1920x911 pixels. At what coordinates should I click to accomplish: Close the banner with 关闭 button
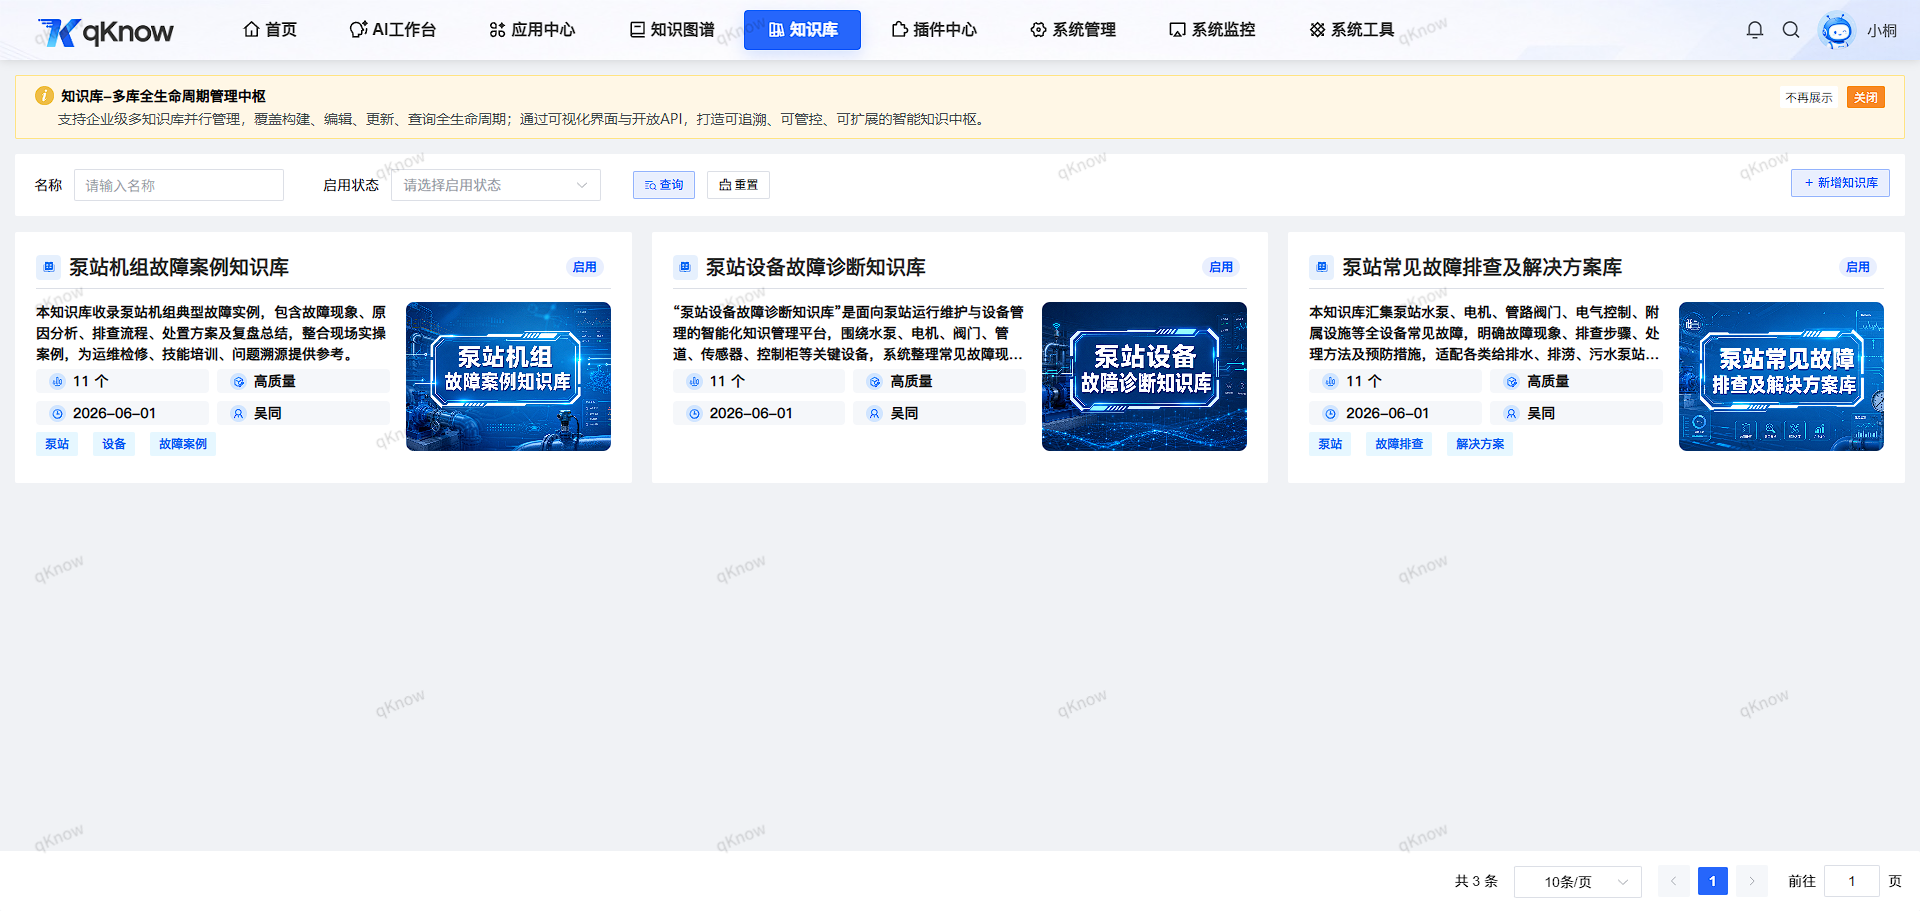coord(1866,98)
